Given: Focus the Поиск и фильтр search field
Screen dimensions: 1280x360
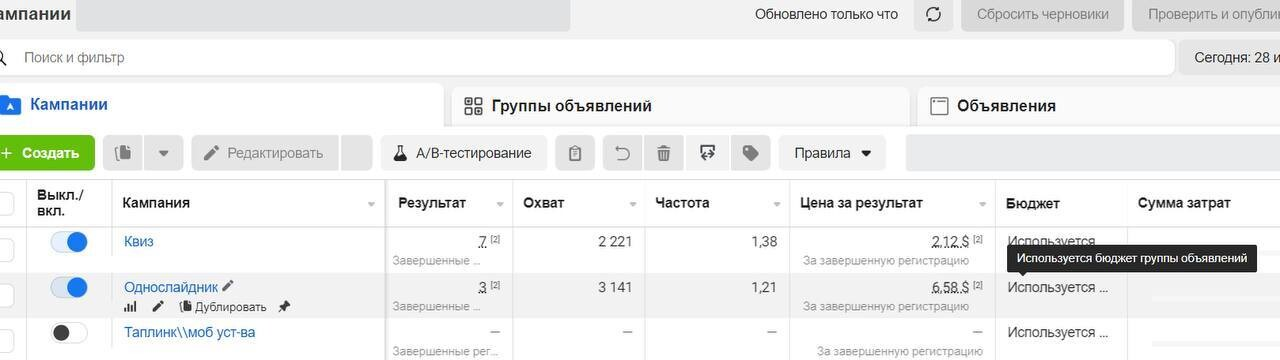Looking at the screenshot, I should [590, 58].
